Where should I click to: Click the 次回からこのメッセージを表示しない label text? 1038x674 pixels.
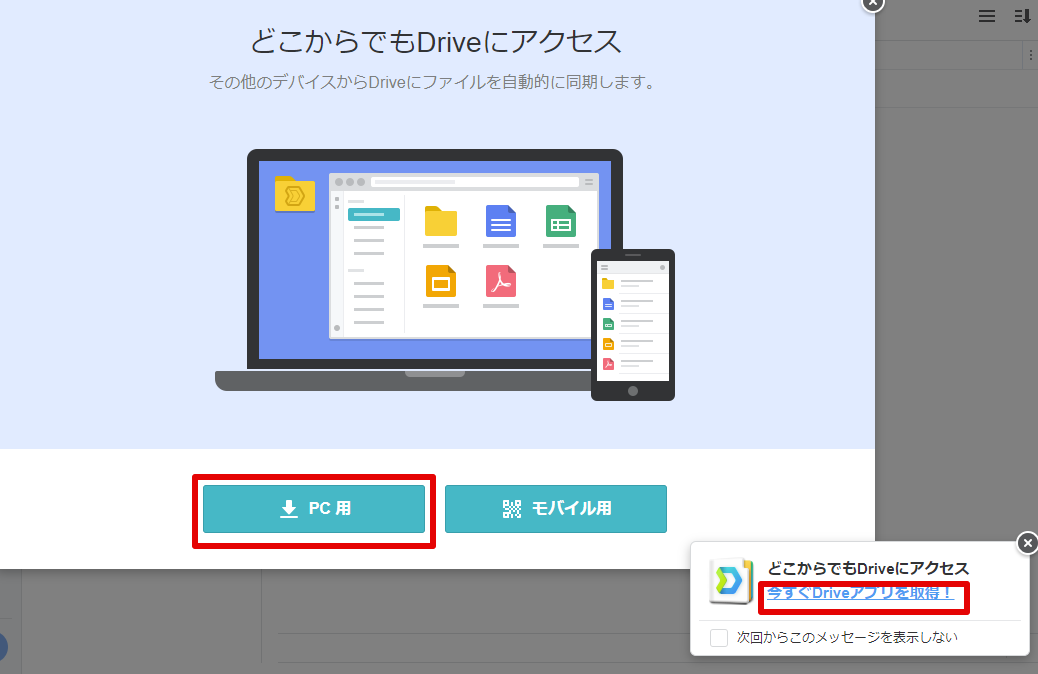tap(847, 638)
